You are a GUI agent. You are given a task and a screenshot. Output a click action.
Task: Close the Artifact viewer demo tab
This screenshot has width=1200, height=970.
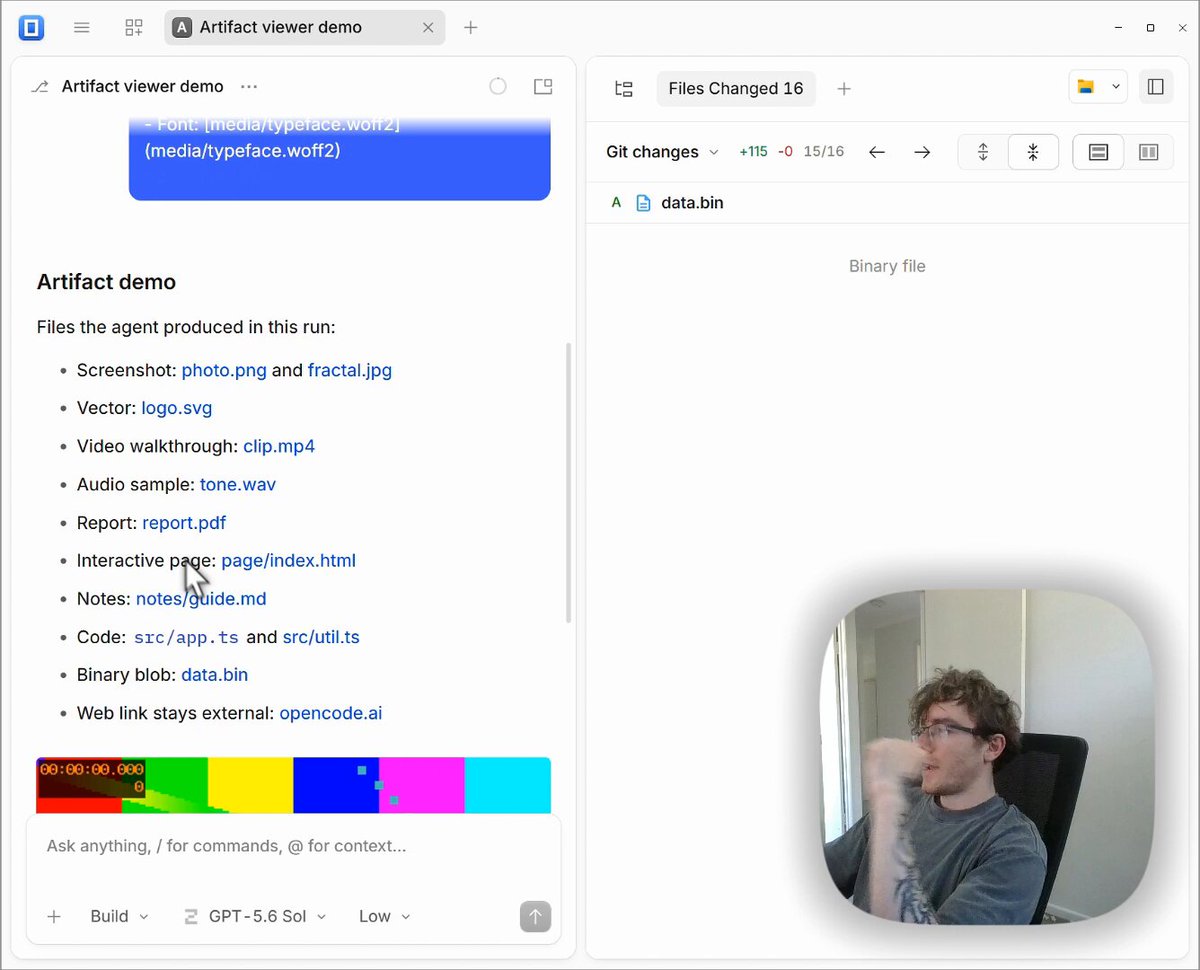[428, 28]
